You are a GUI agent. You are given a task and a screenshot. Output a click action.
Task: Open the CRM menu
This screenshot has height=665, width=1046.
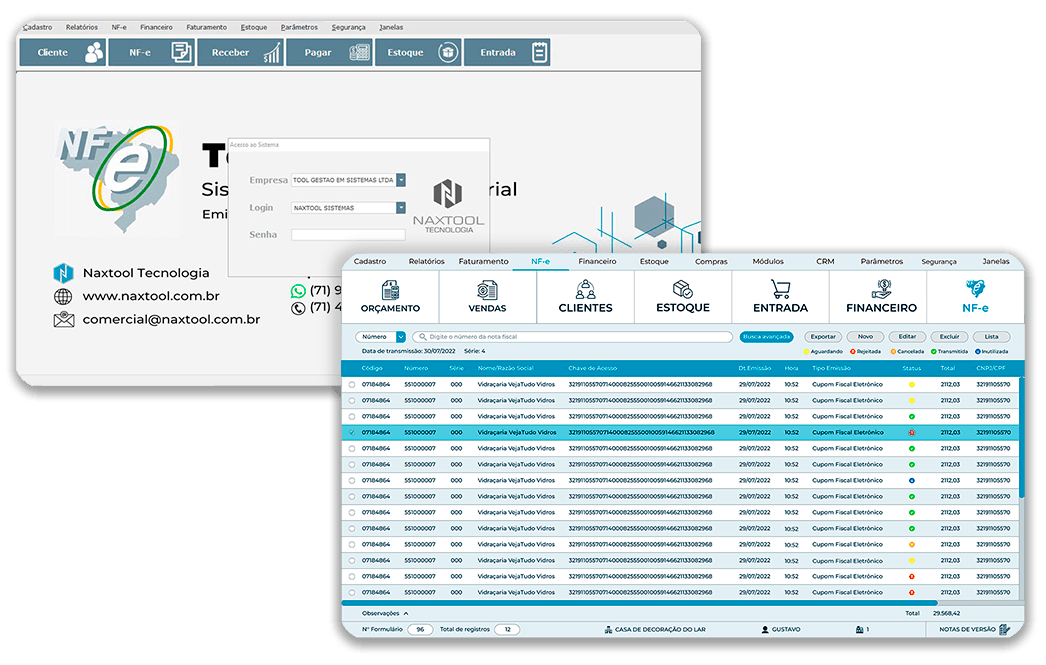click(x=825, y=261)
